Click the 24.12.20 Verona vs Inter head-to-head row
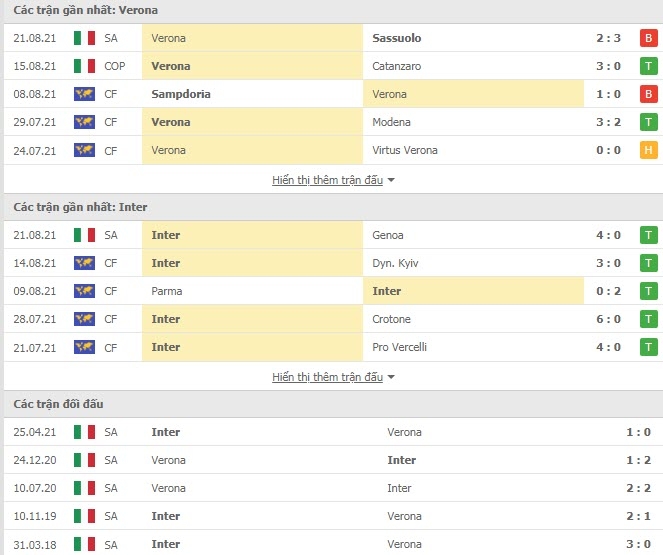Viewport: 663px width, 555px height. (333, 460)
